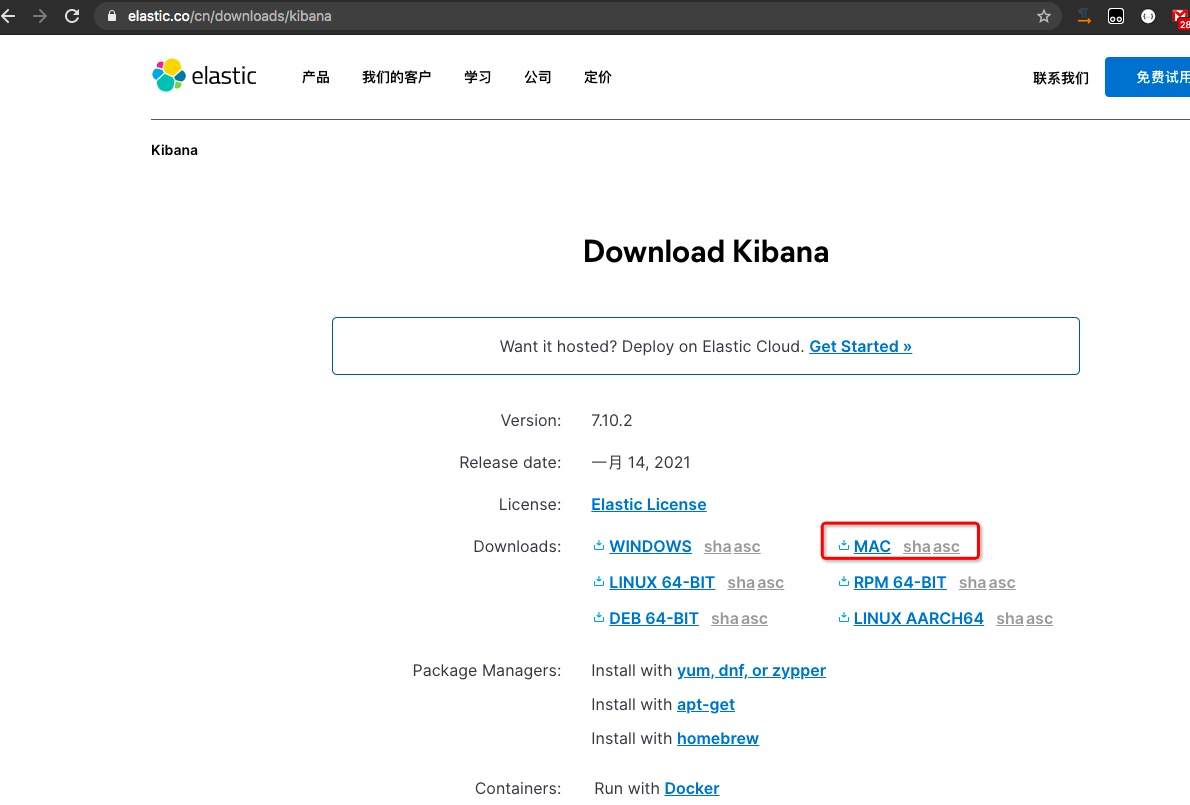Click the version value 7.10.2
The image size is (1190, 805).
pos(611,420)
